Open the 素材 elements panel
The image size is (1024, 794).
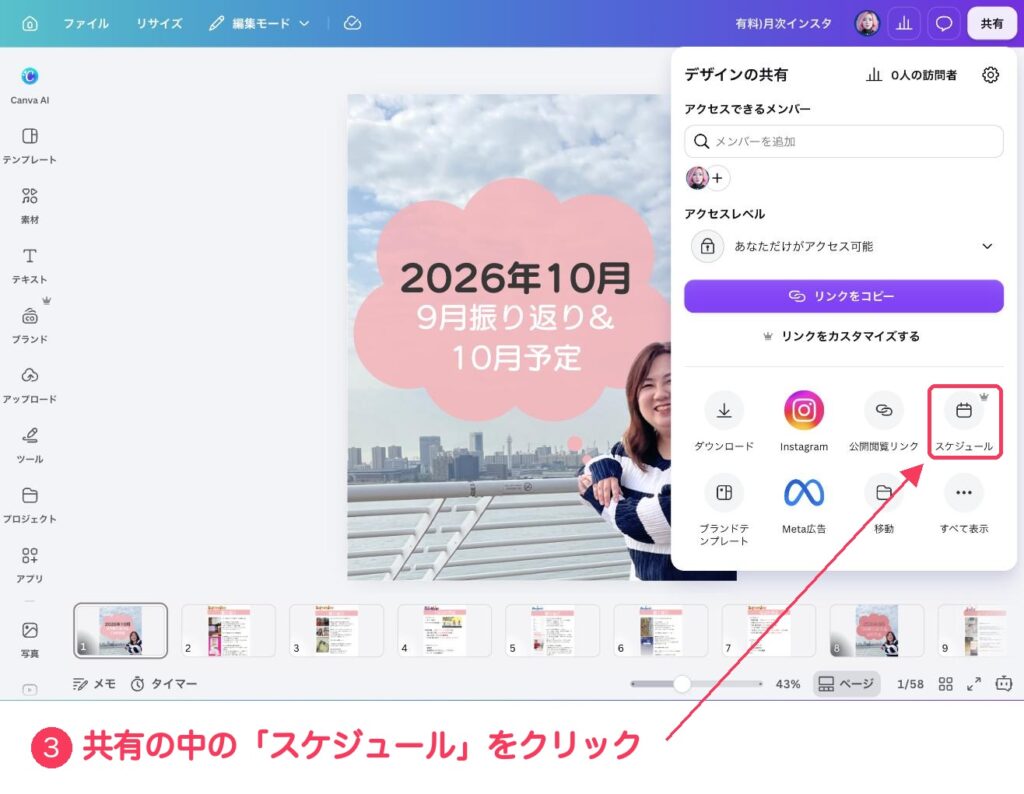click(x=29, y=206)
